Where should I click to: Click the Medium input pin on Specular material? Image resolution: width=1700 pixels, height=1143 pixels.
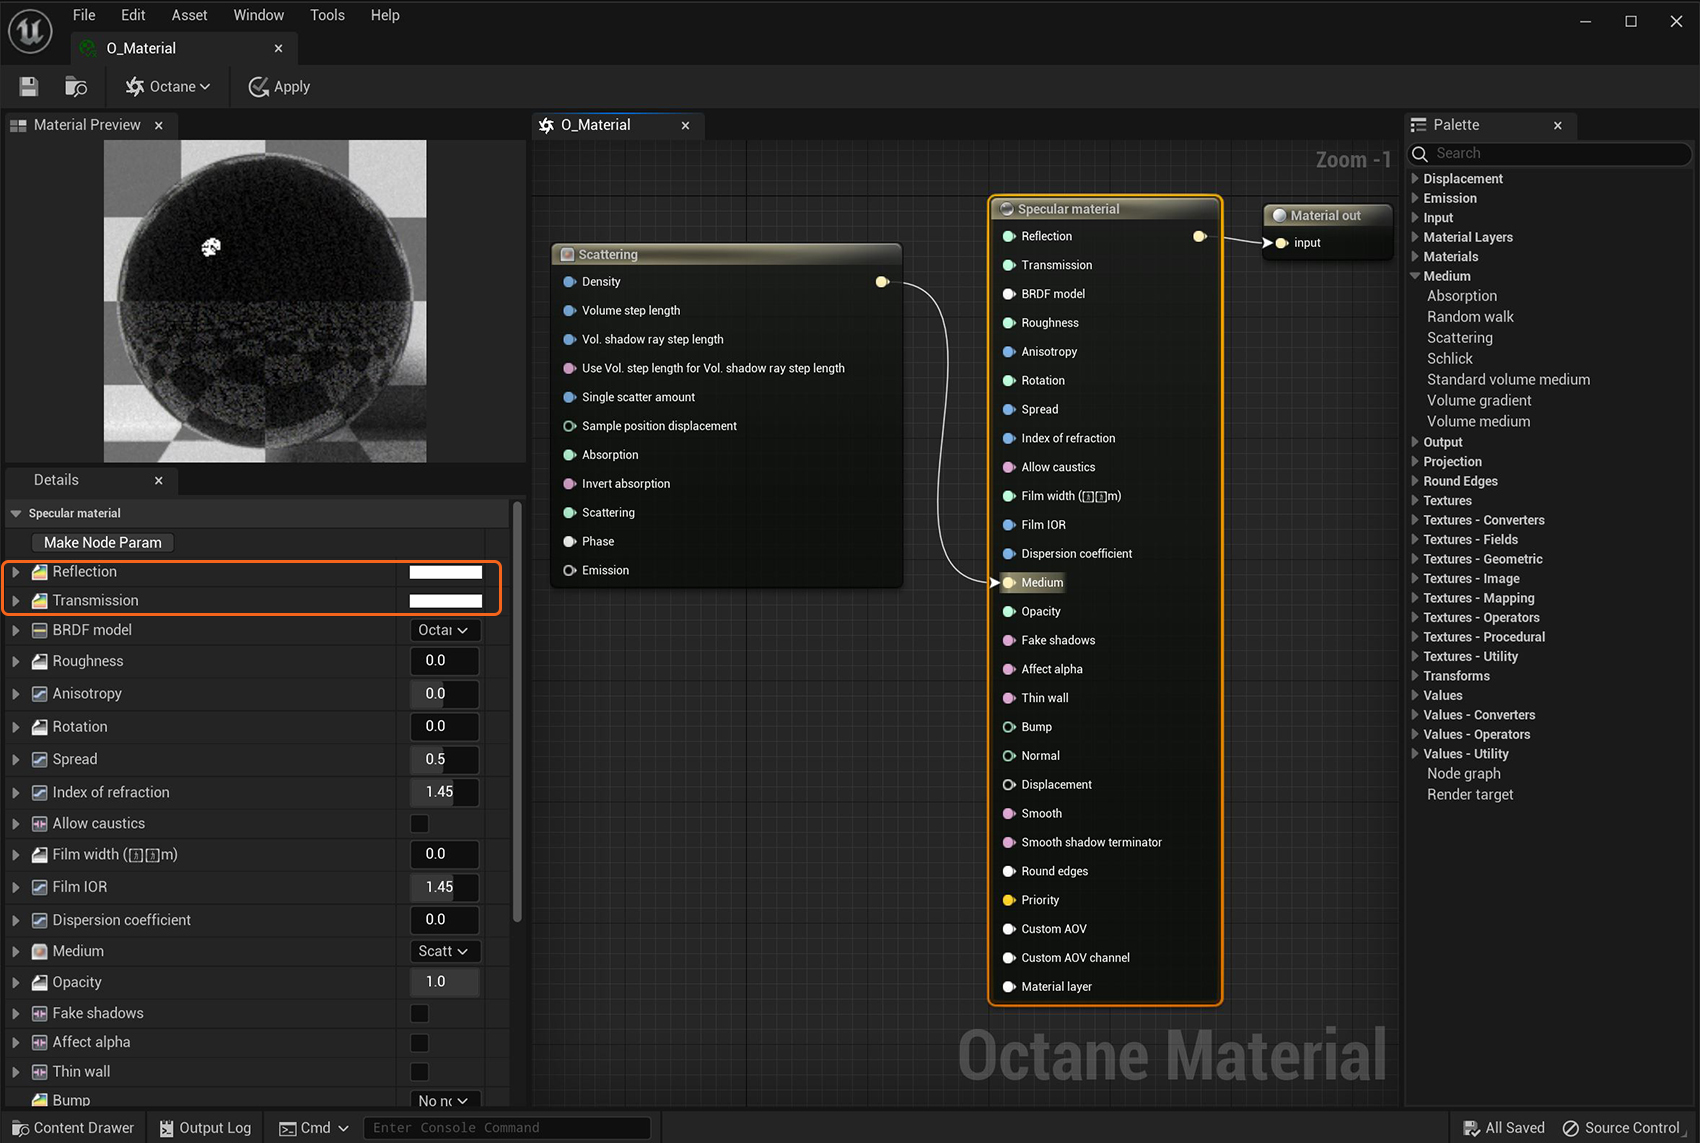[1009, 582]
